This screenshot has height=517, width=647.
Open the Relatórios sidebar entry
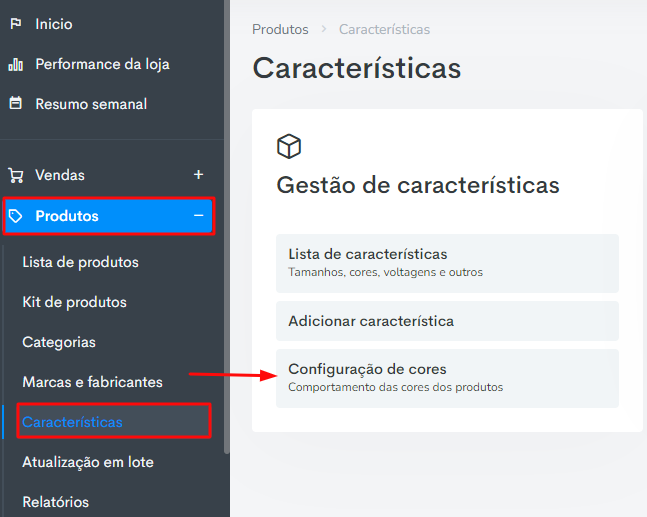[56, 502]
